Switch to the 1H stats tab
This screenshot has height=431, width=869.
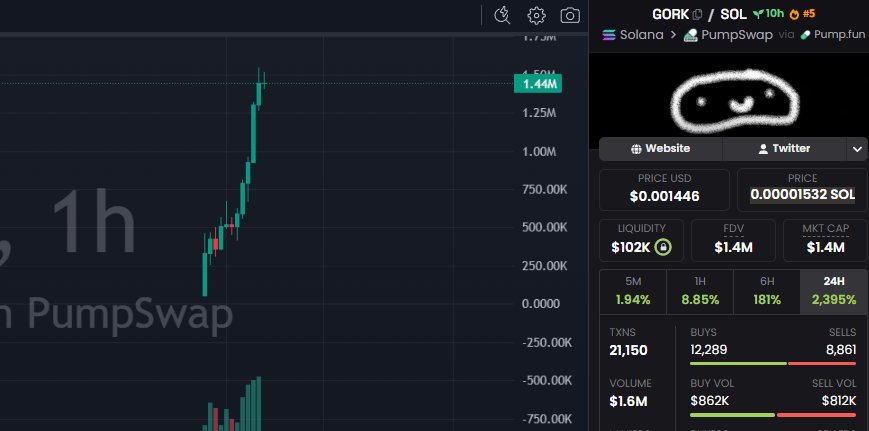(699, 290)
